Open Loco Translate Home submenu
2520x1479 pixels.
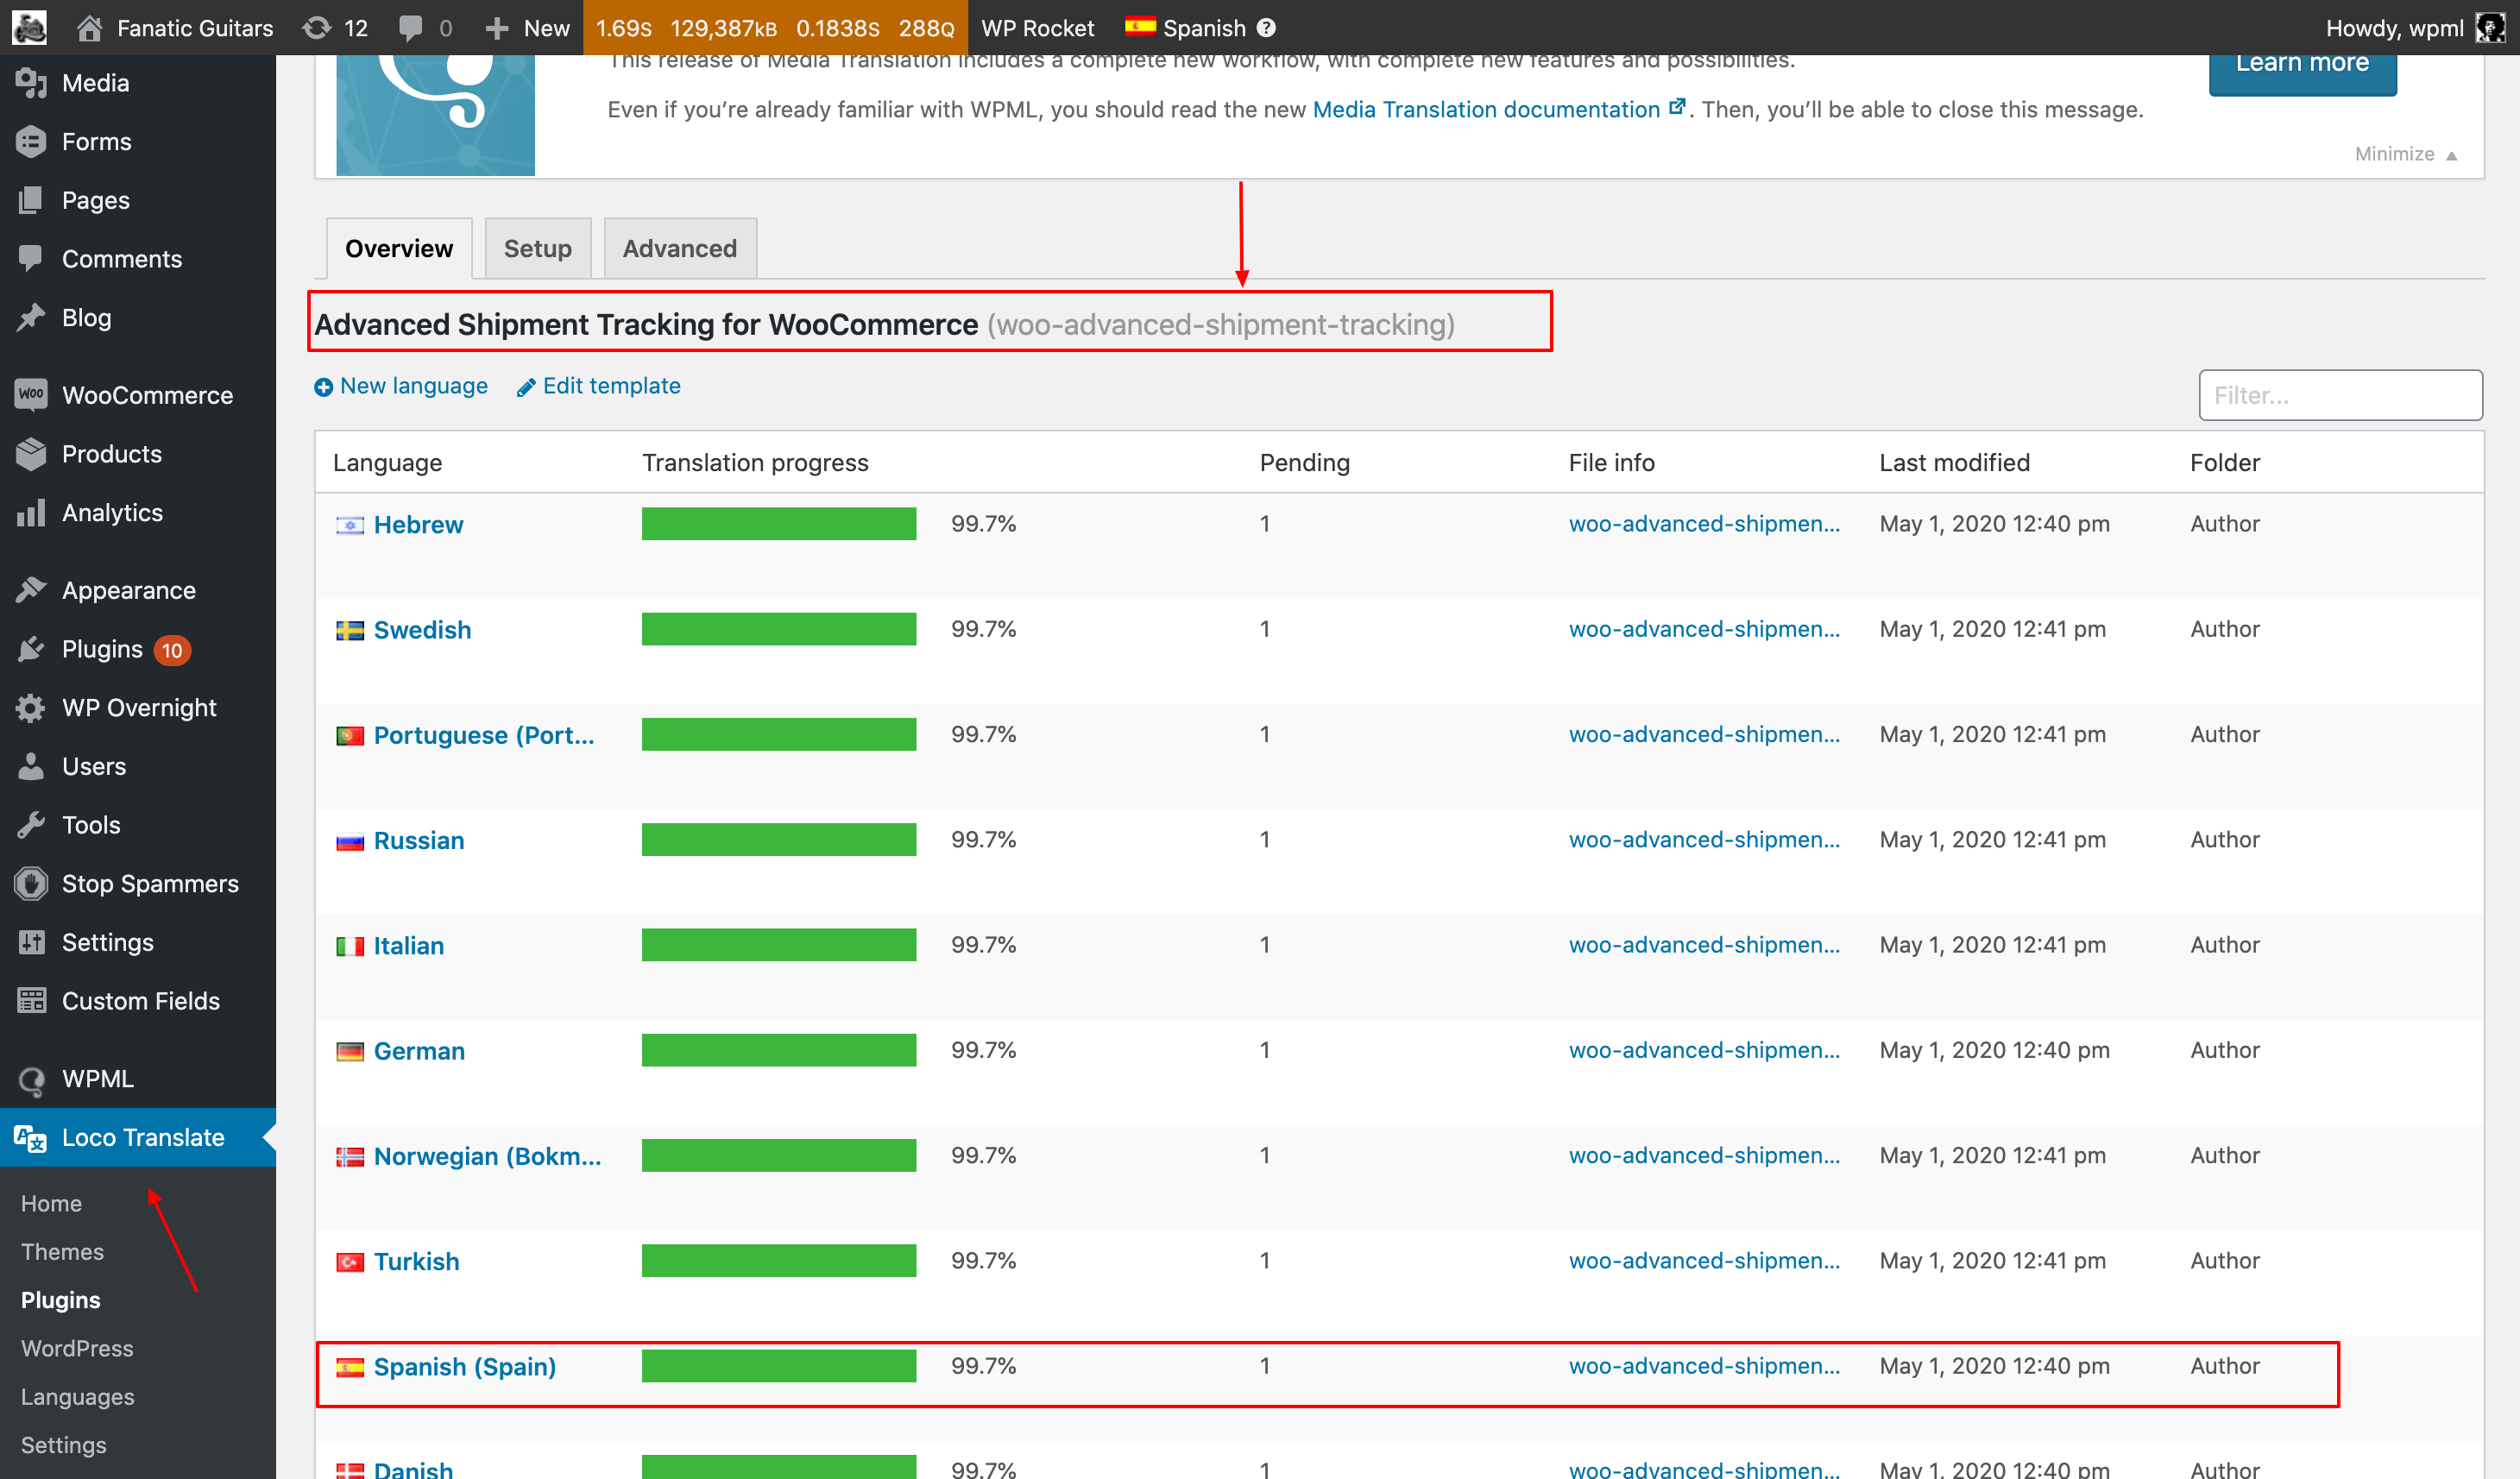[x=51, y=1203]
